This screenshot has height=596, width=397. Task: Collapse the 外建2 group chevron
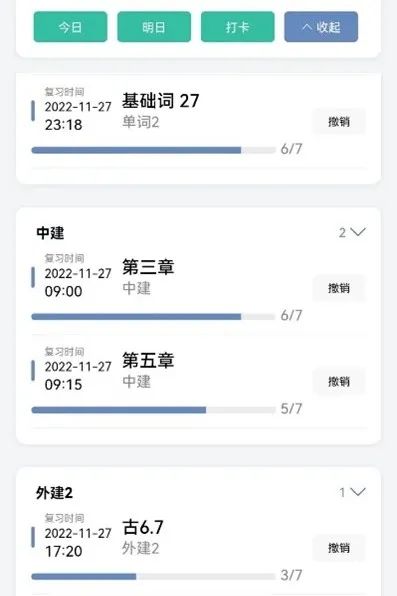(x=357, y=492)
